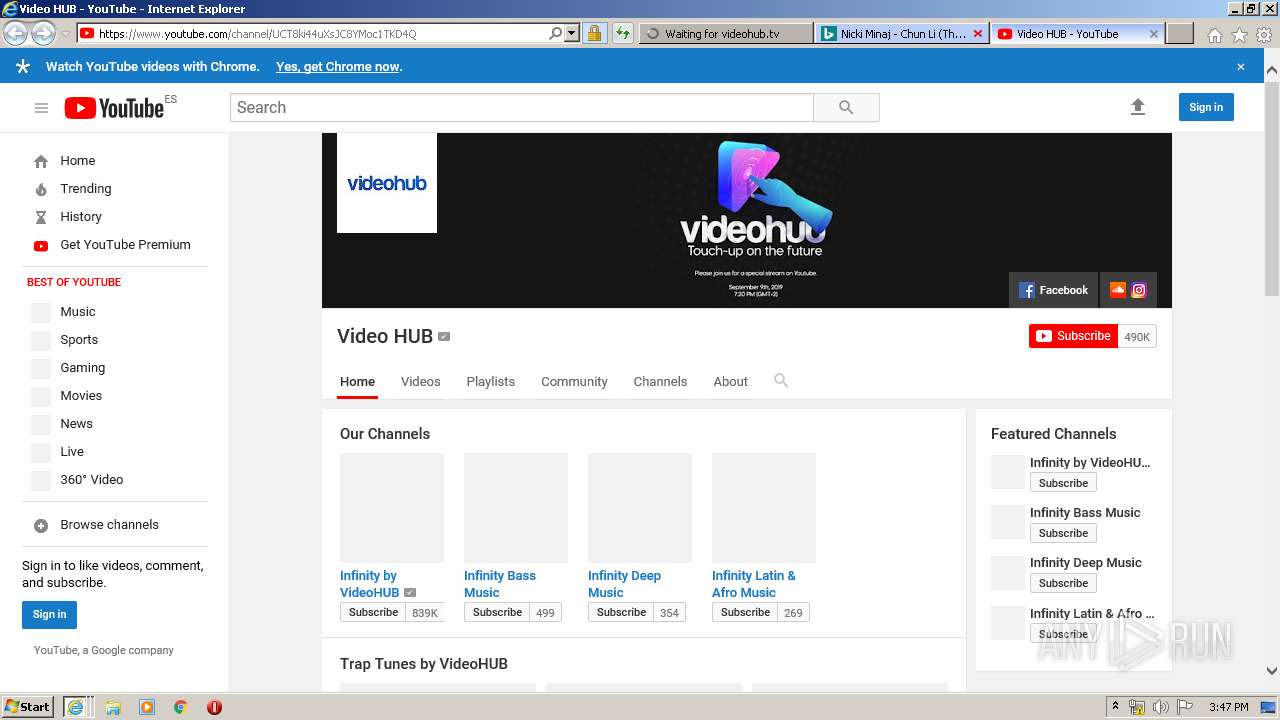This screenshot has height=720, width=1280.
Task: Subscribe to Infinity Bass Music in Our Channels
Action: click(x=498, y=612)
